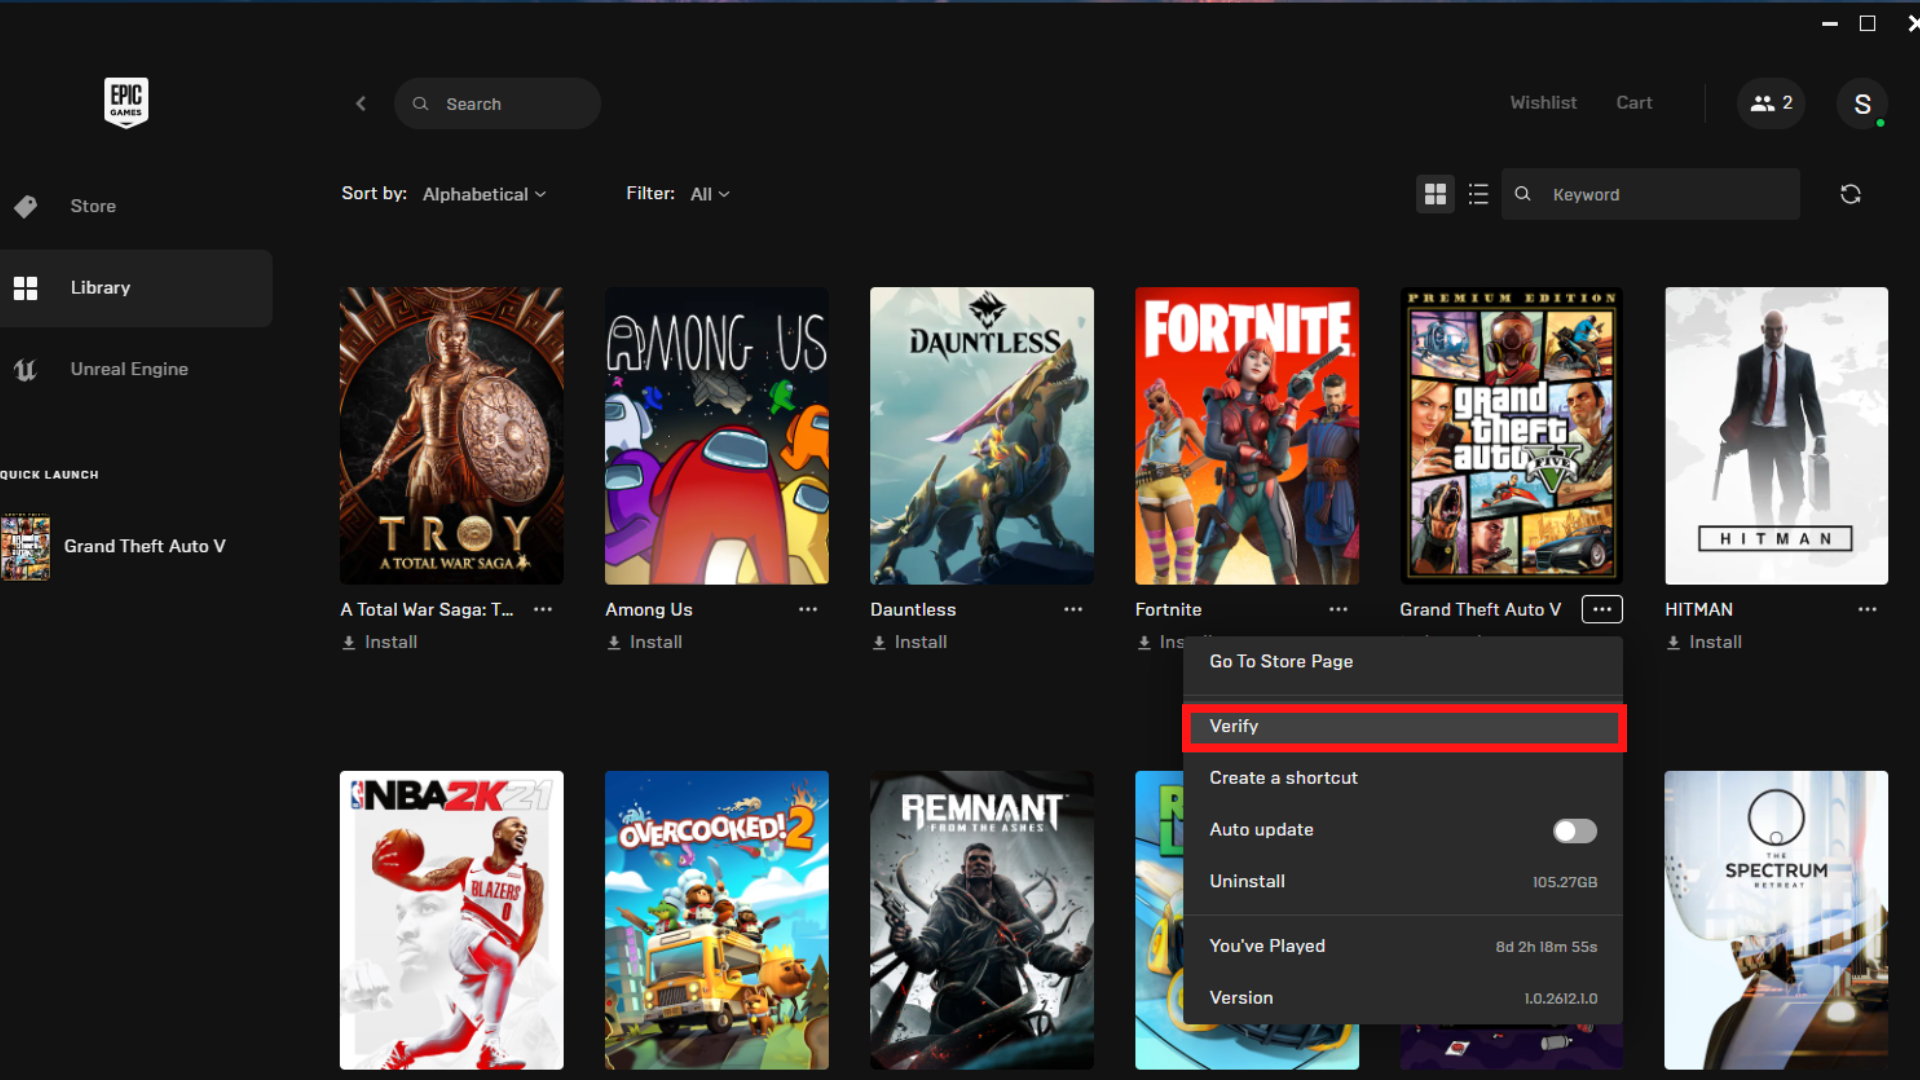Open the Dauntless cover art
This screenshot has height=1080, width=1920.
[x=981, y=436]
